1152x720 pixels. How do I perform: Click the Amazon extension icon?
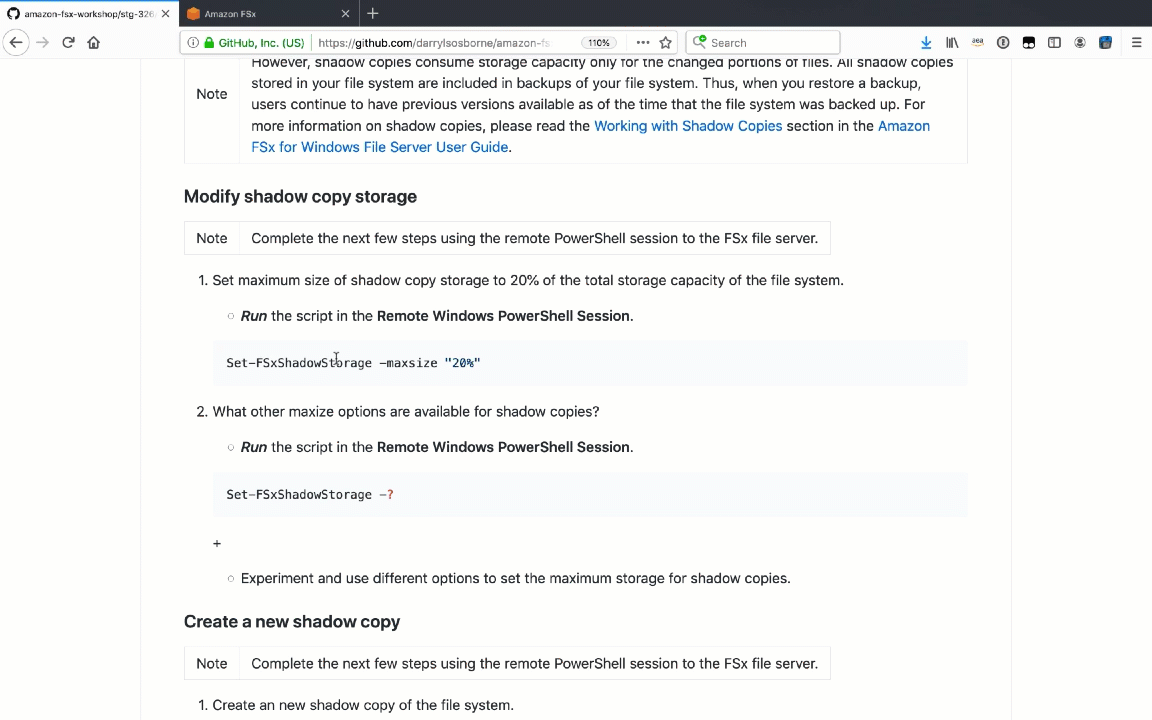(978, 43)
